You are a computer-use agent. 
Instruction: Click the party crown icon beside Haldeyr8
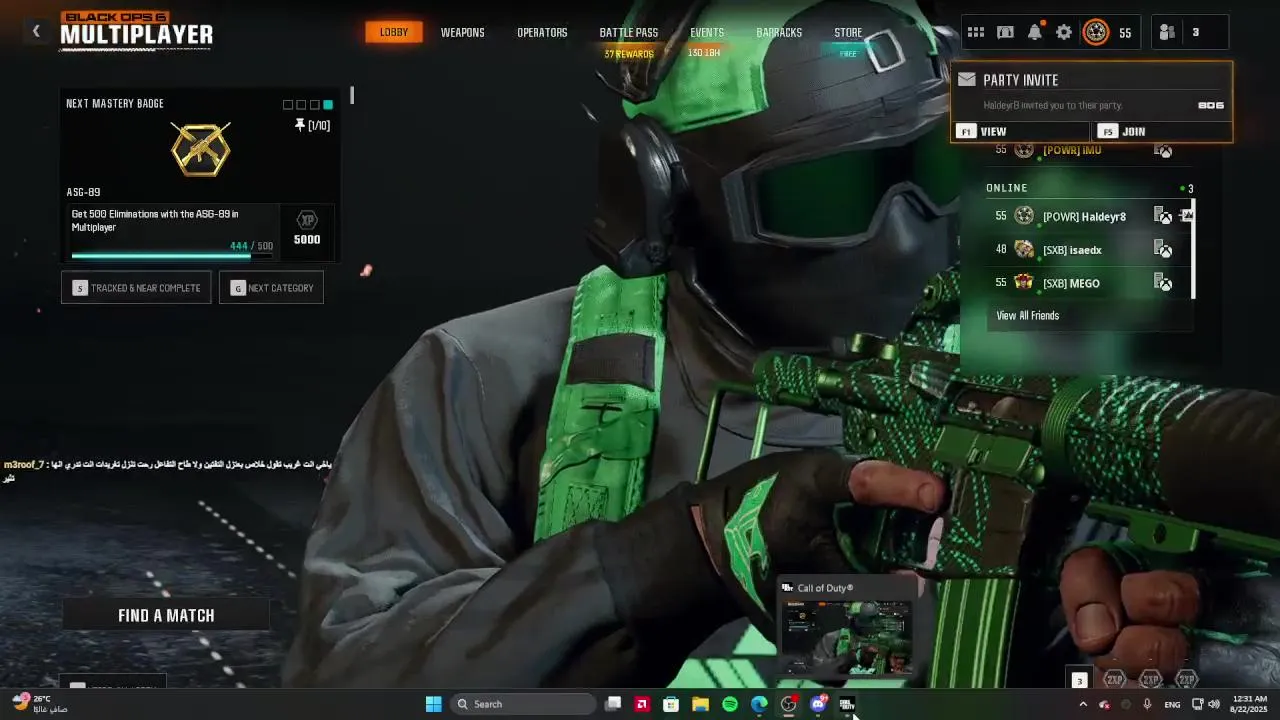(x=1185, y=215)
